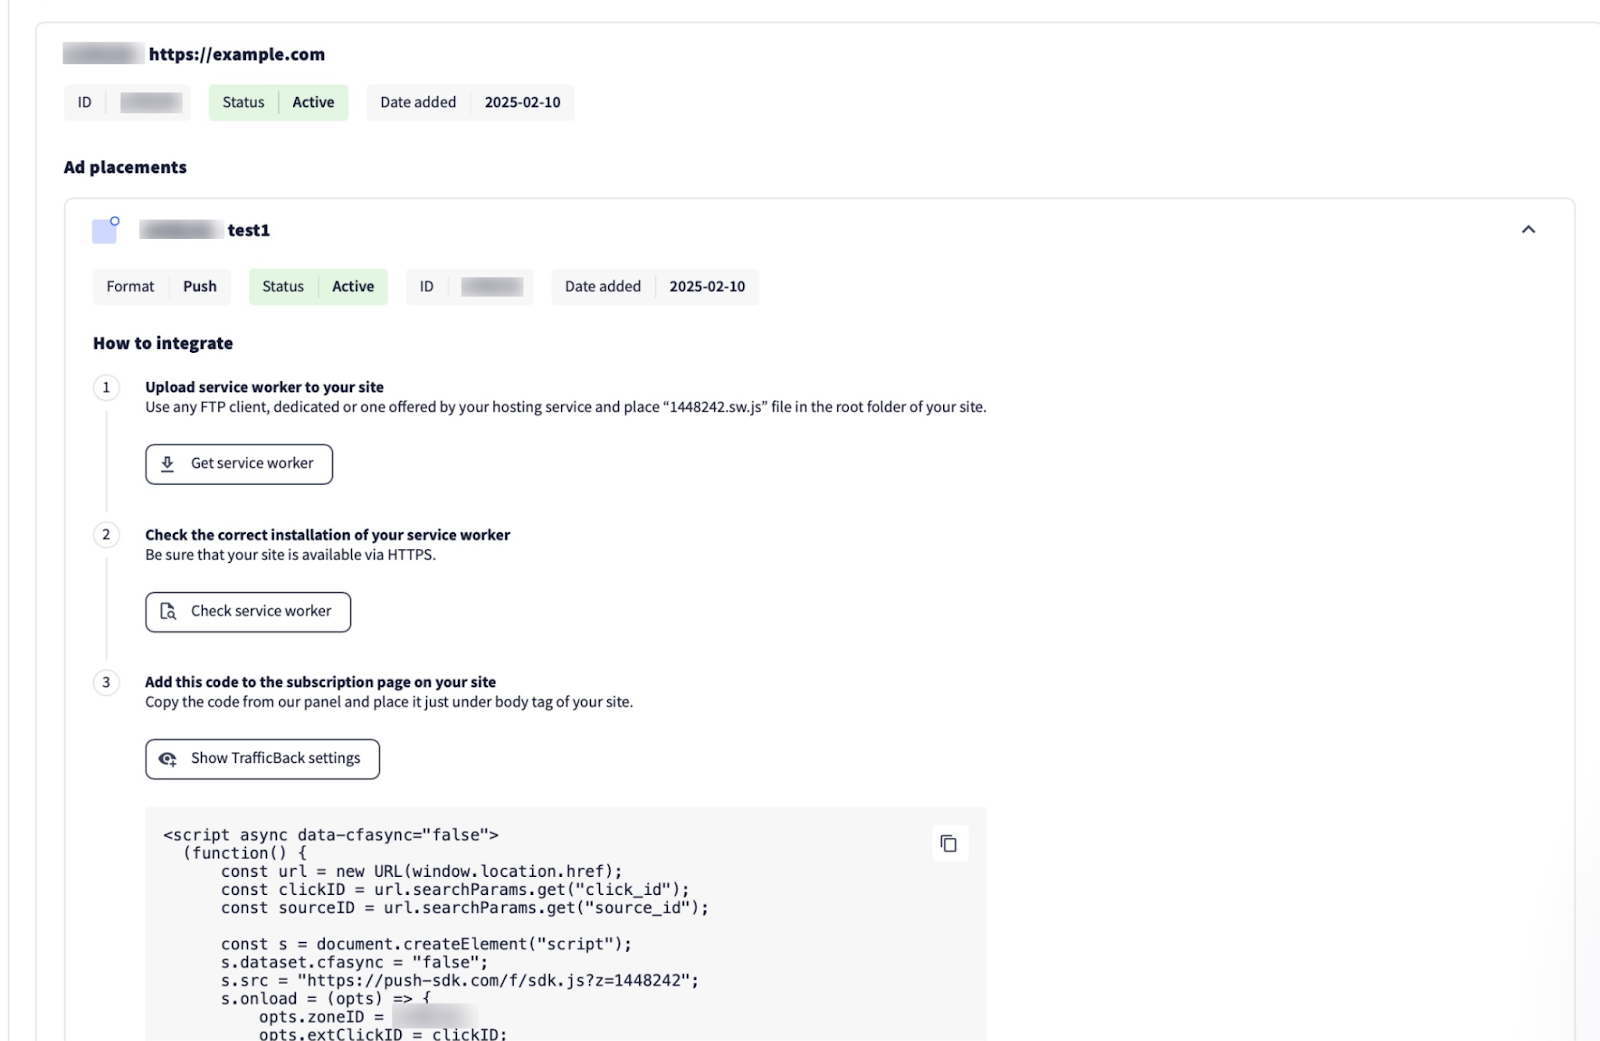Click the step 1 number circle

106,387
